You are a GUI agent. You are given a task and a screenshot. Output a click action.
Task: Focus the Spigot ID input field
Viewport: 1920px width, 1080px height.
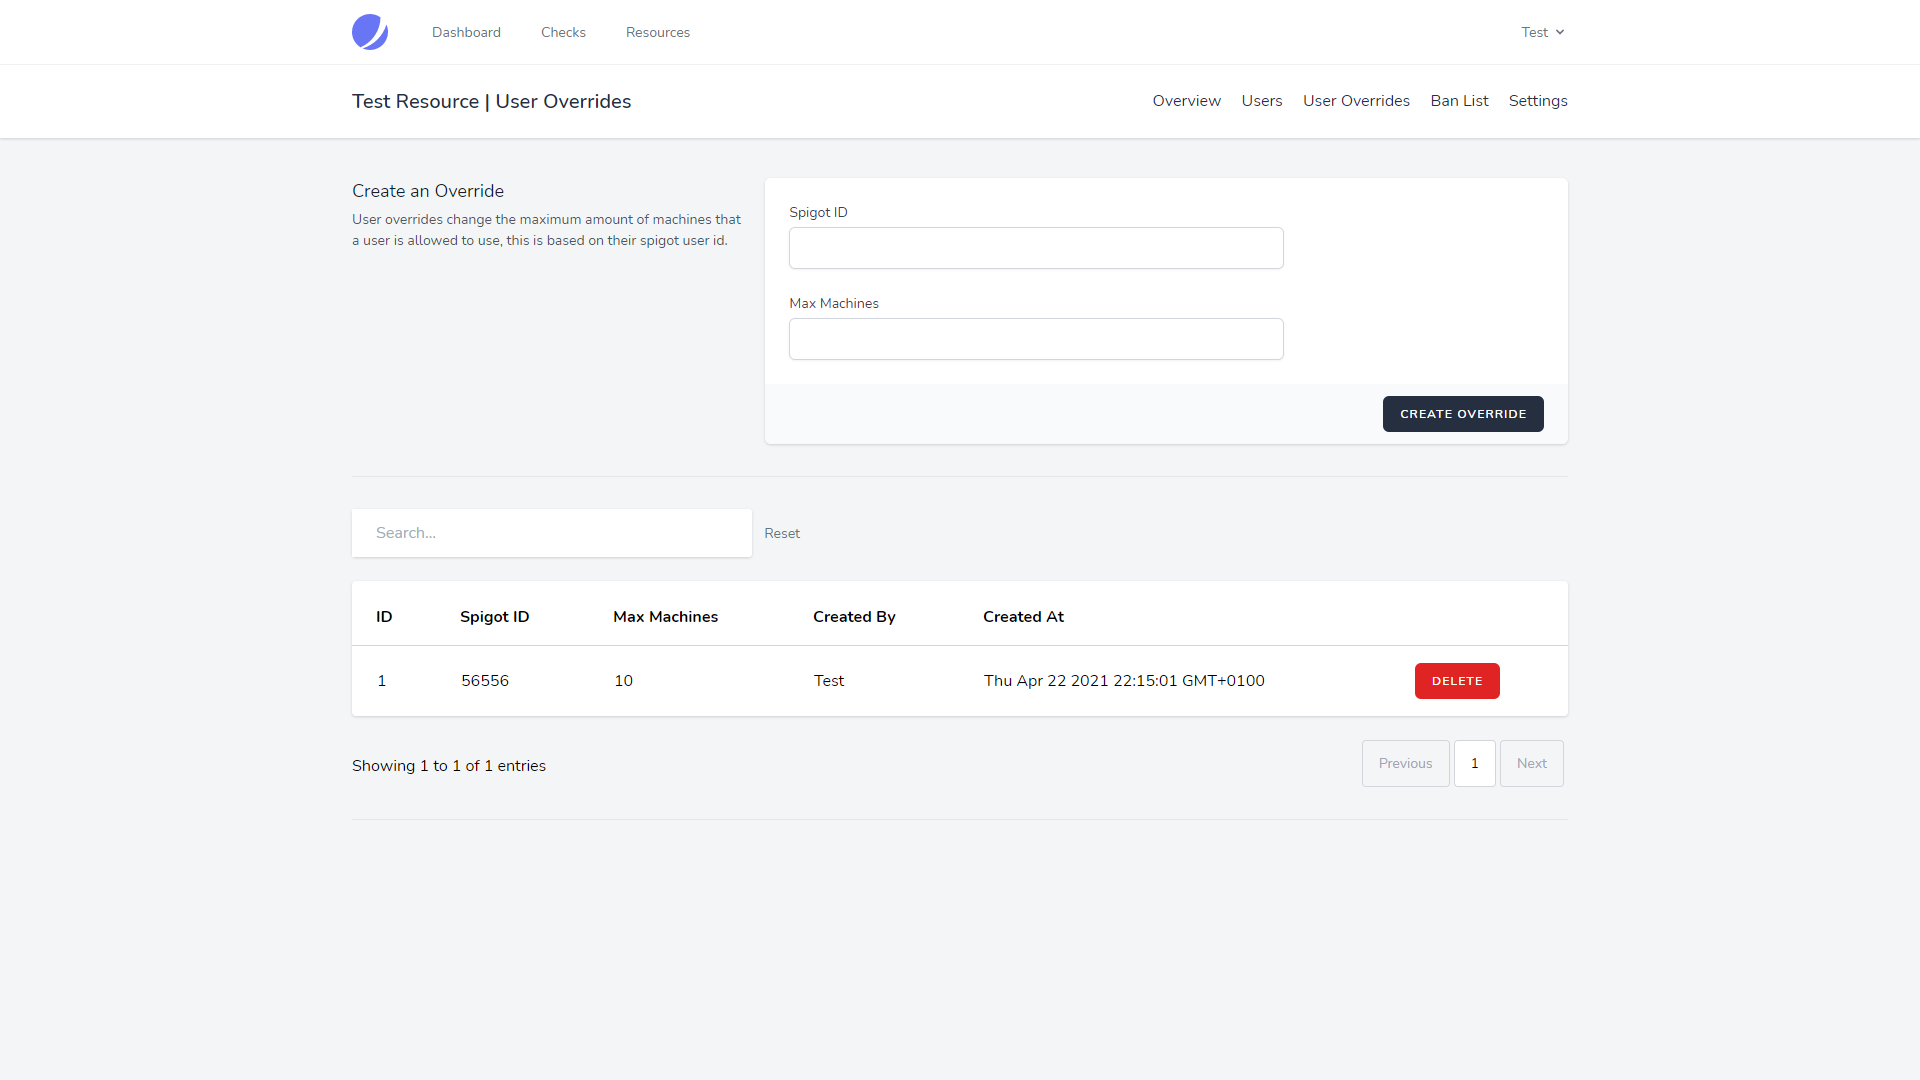pos(1036,248)
